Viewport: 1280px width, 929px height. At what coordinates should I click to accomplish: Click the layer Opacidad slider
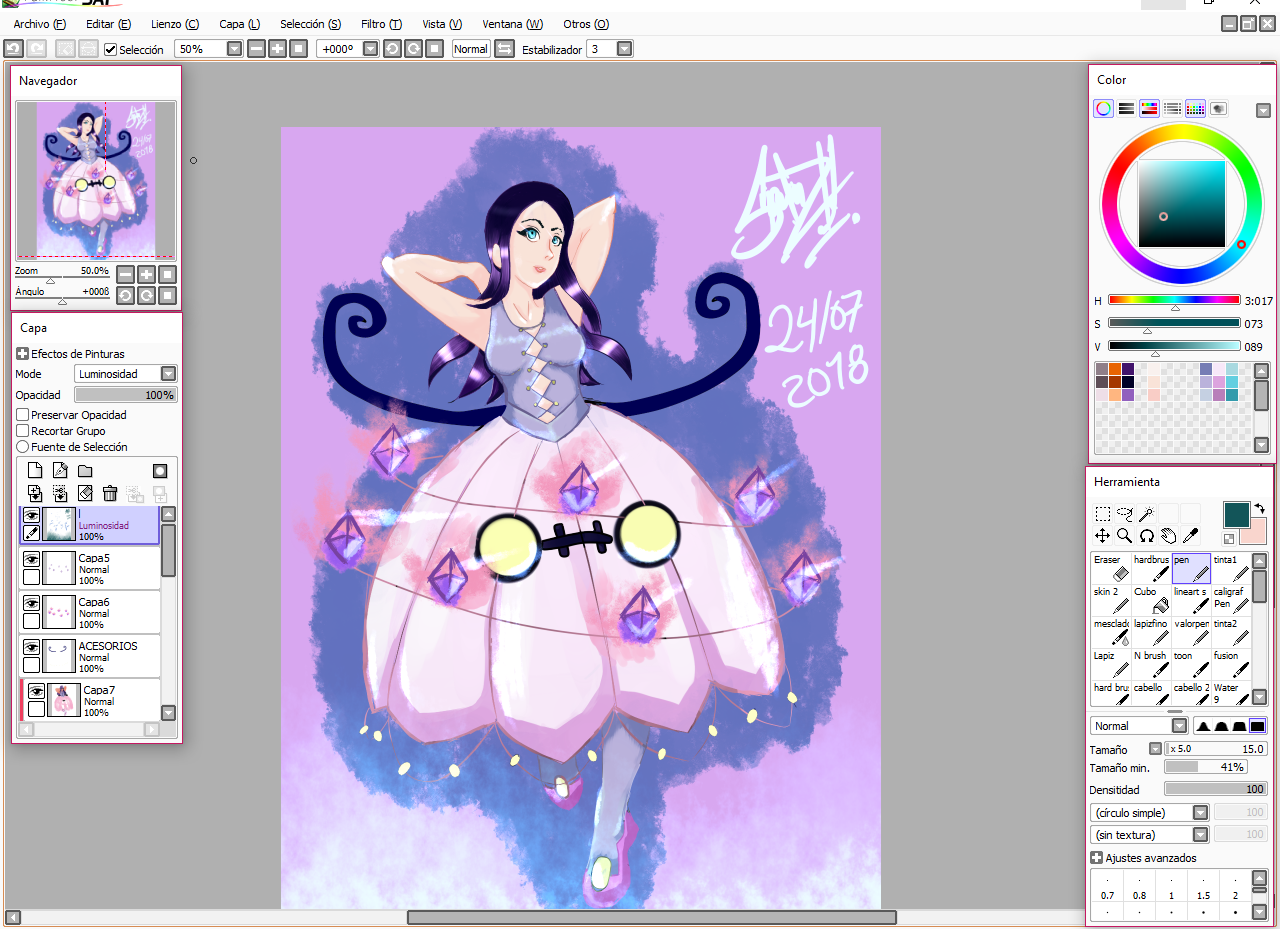point(126,395)
